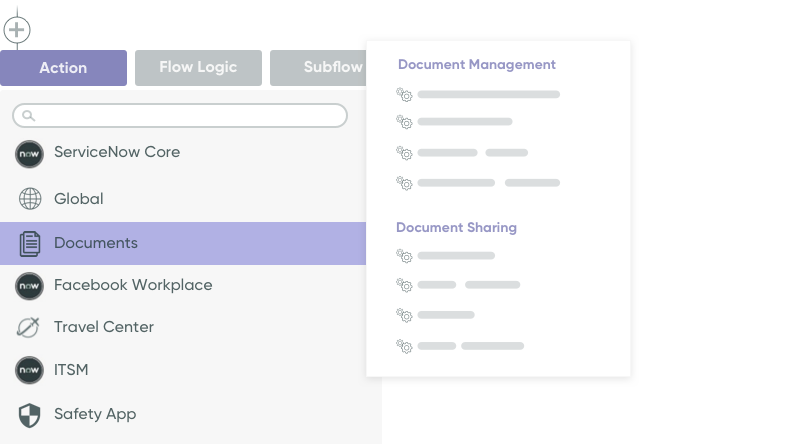Click the Travel Center planet icon

point(30,327)
